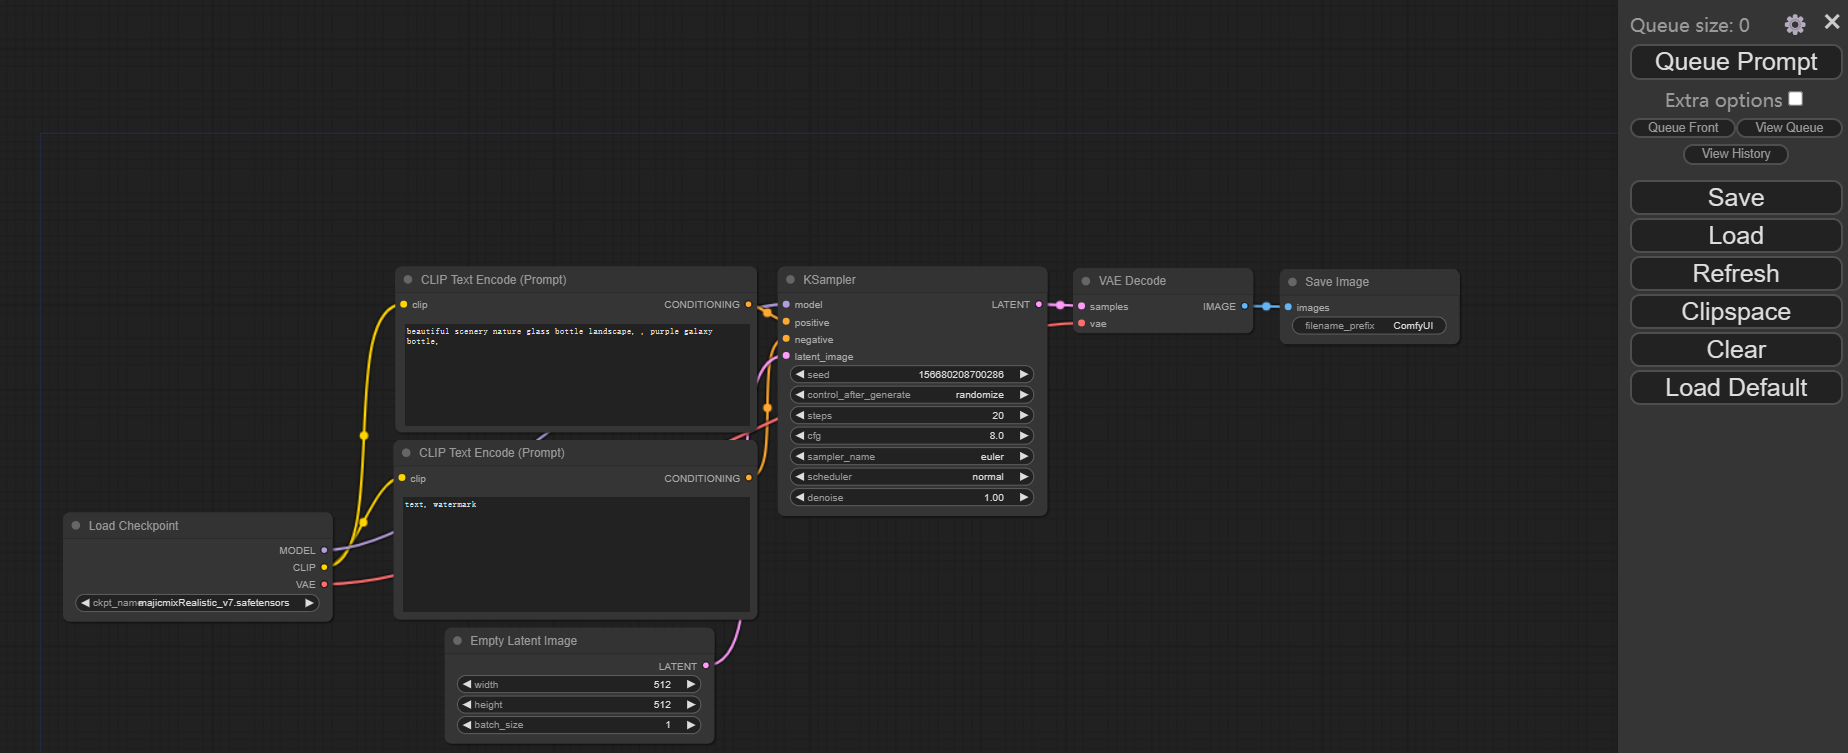Select next checkpoint with right arrow
Viewport: 1848px width, 753px height.
tap(310, 603)
